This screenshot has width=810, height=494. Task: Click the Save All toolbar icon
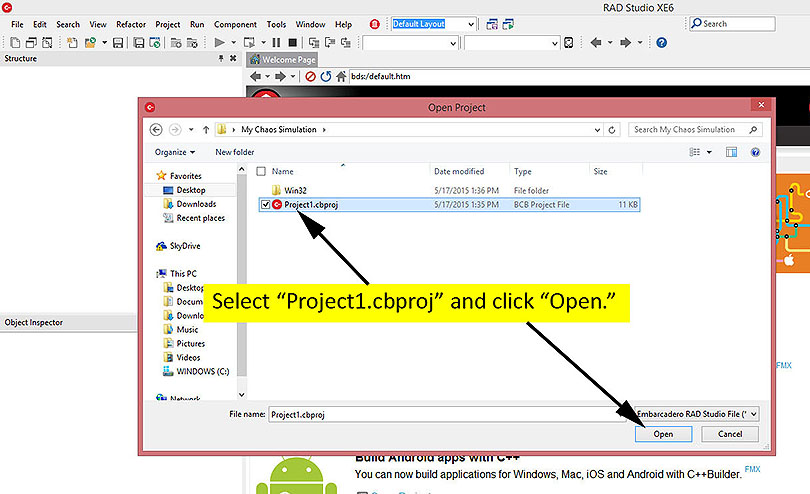click(x=138, y=43)
